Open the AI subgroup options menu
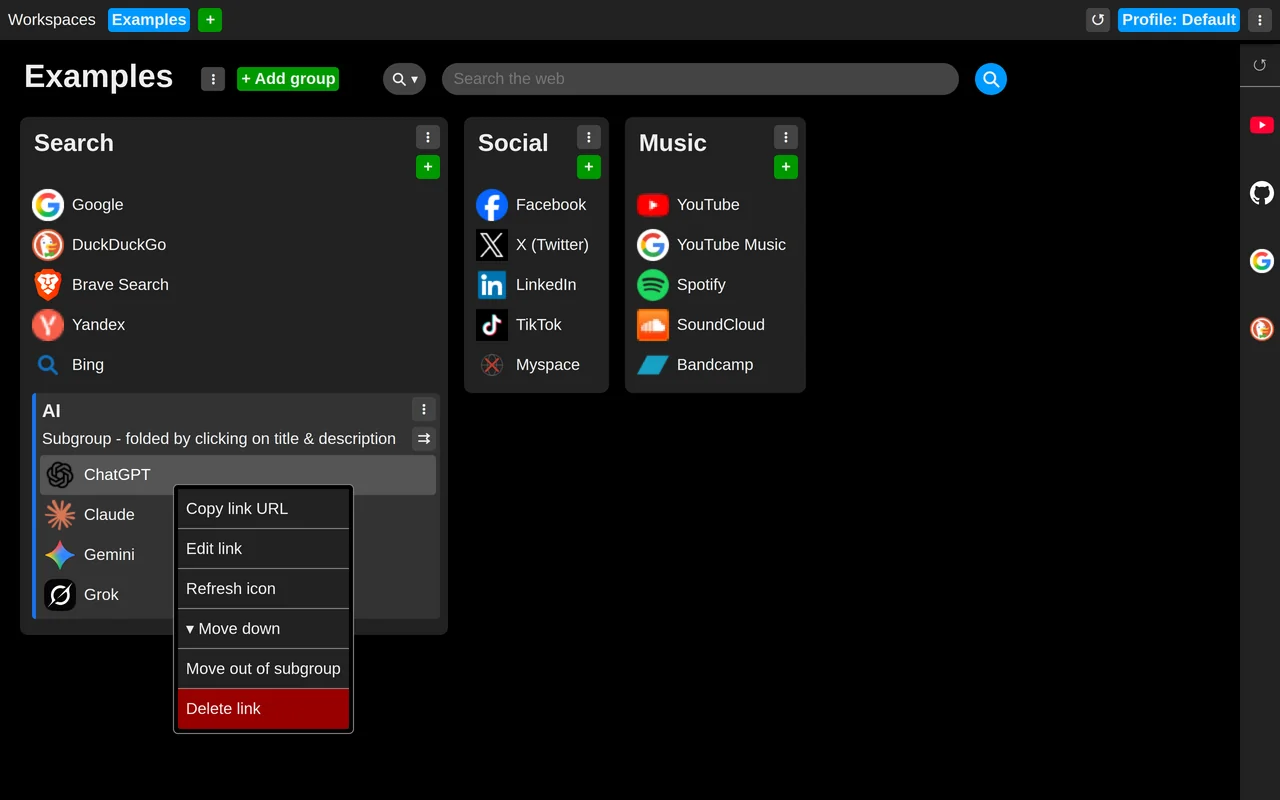1280x800 pixels. click(x=424, y=409)
